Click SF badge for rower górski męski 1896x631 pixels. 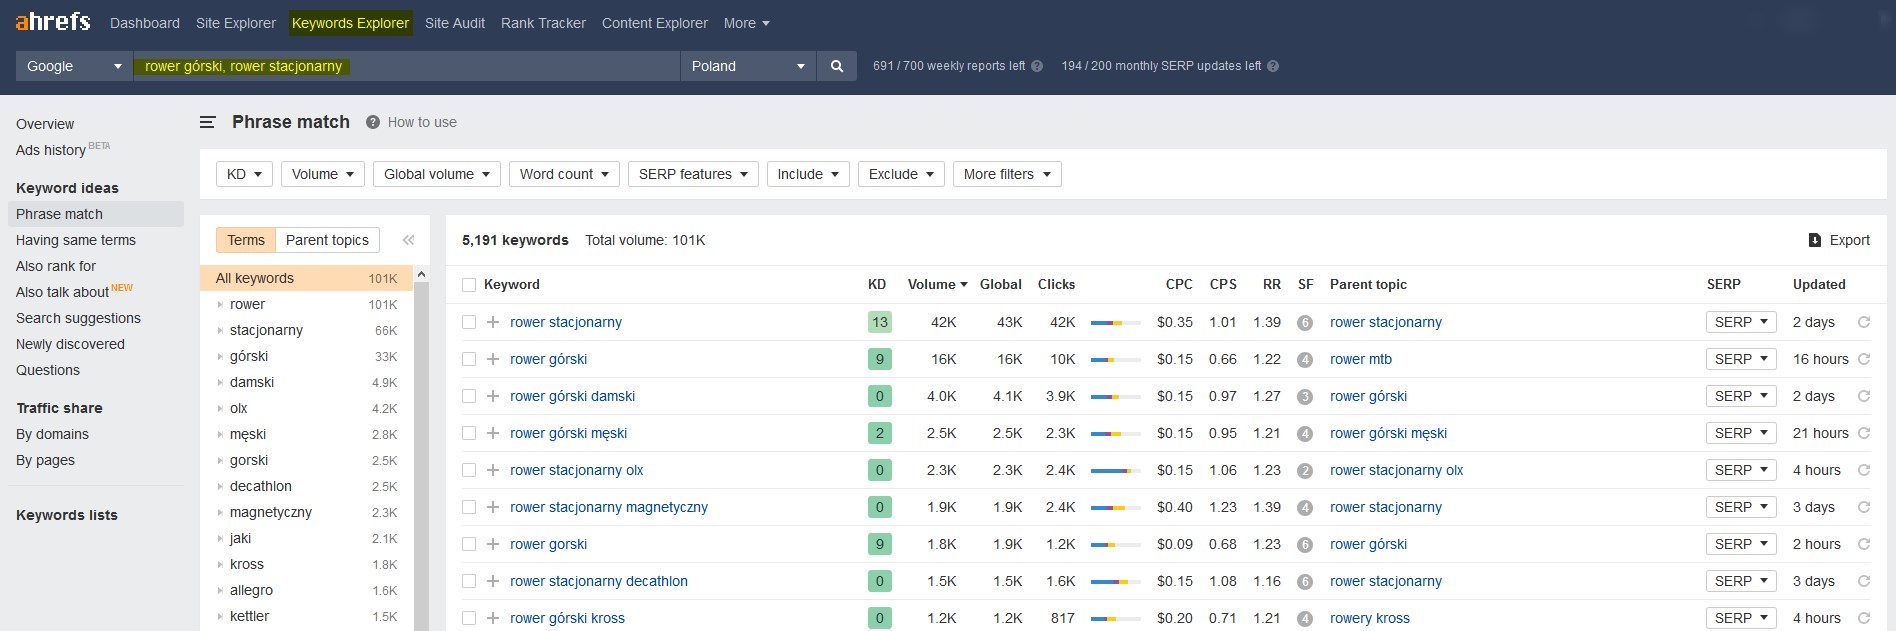(x=1305, y=434)
